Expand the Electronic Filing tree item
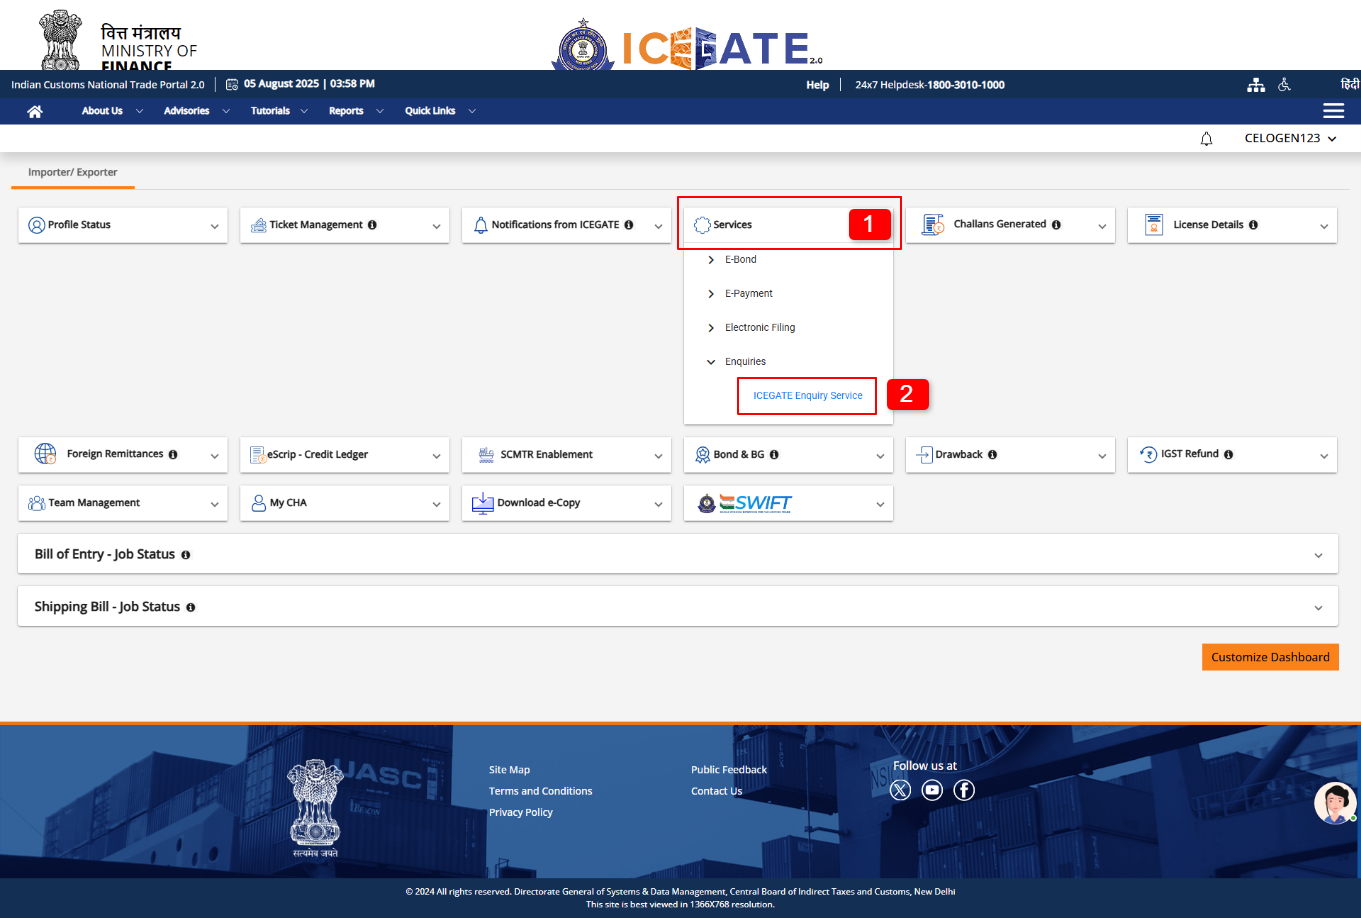The width and height of the screenshot is (1361, 918). pyautogui.click(x=711, y=328)
